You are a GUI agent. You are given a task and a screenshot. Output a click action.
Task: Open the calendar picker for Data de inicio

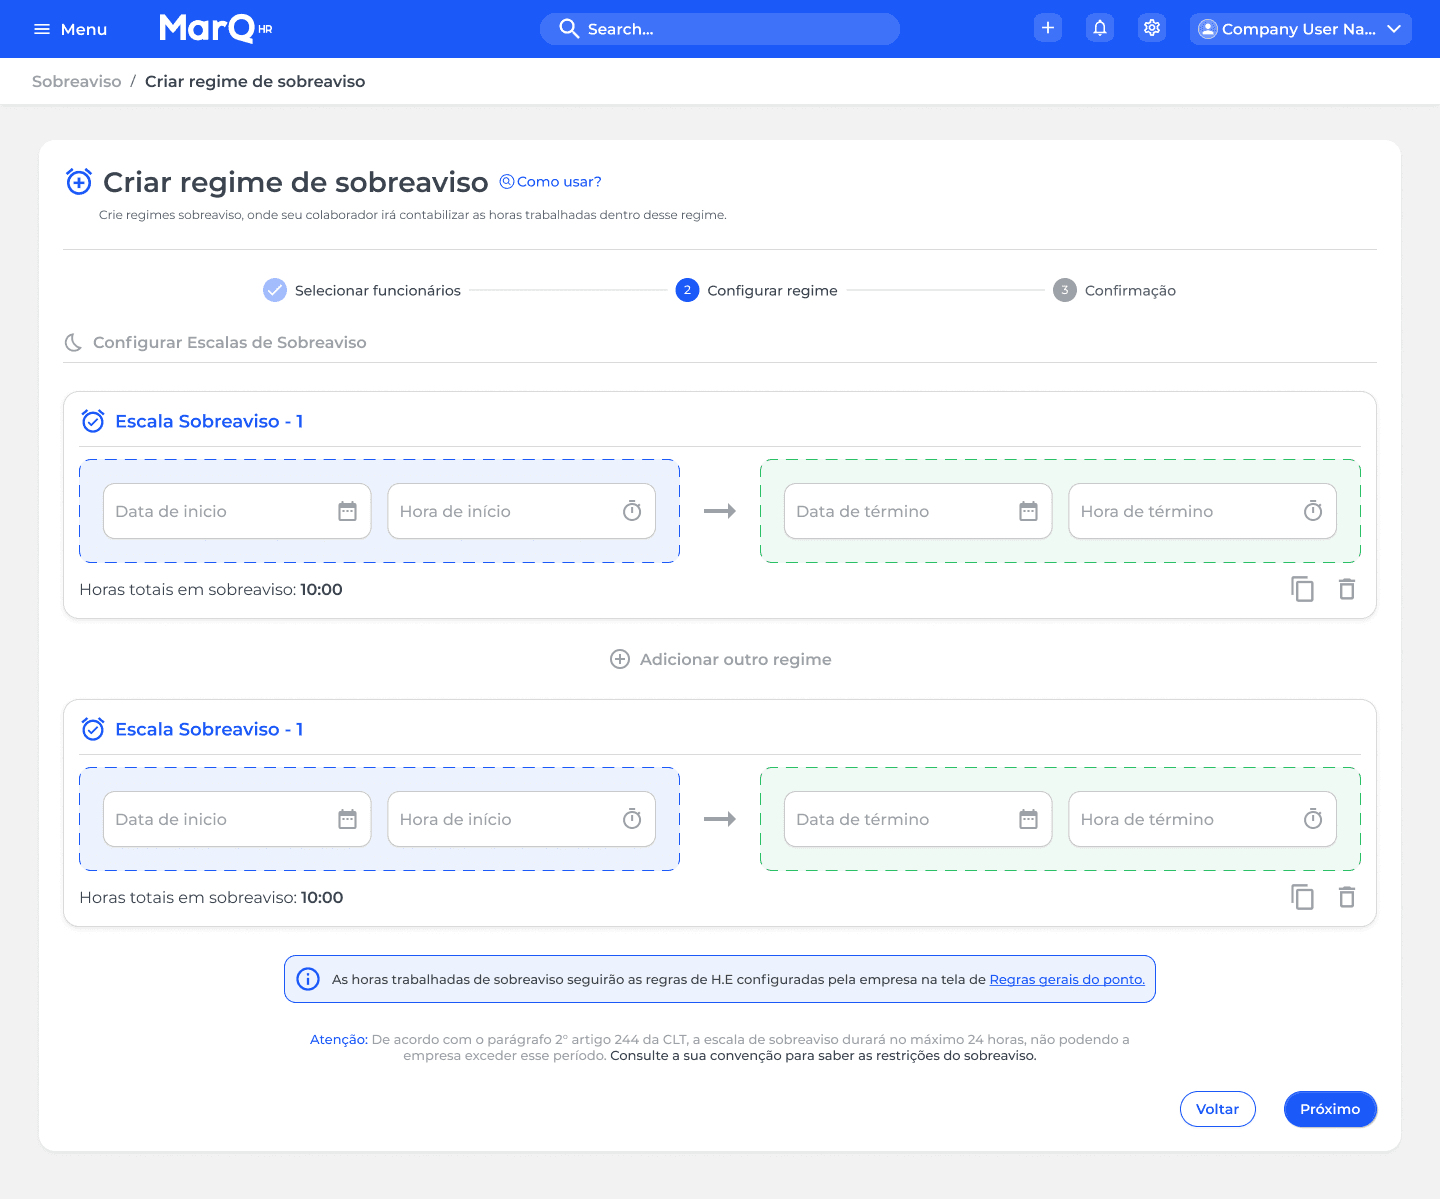(347, 511)
